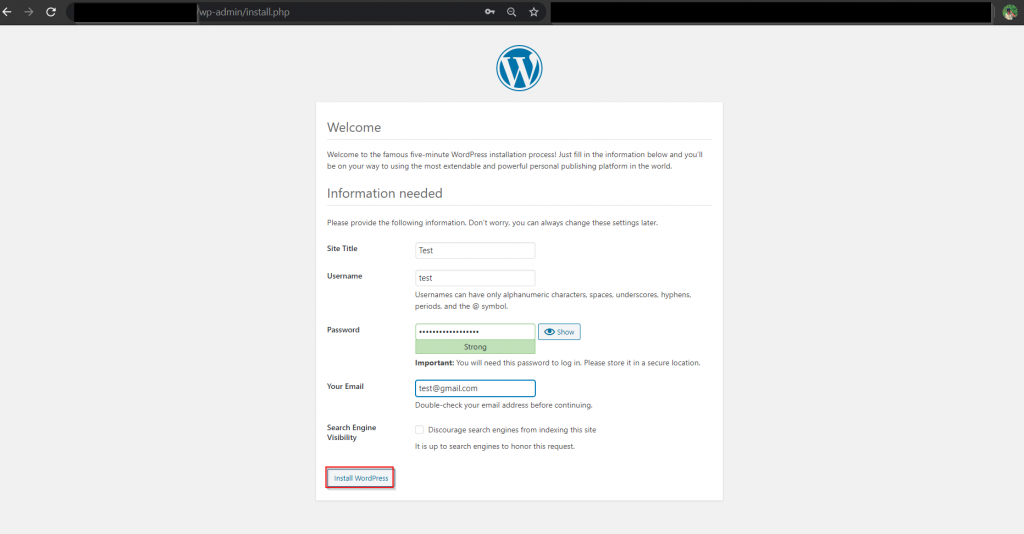Click the Password label
The width and height of the screenshot is (1024, 534).
tap(343, 330)
